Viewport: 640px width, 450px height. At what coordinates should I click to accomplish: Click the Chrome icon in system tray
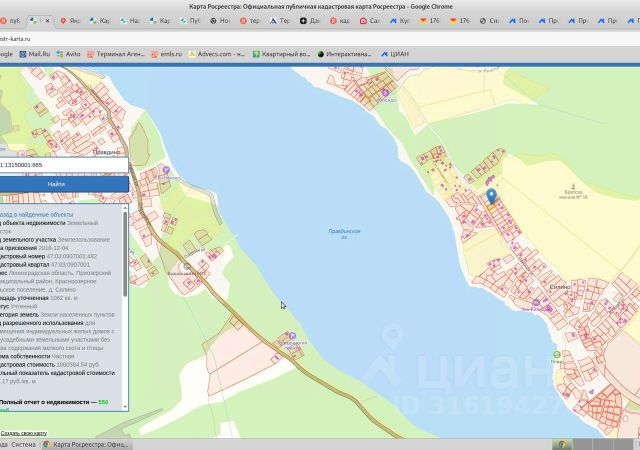click(x=562, y=444)
